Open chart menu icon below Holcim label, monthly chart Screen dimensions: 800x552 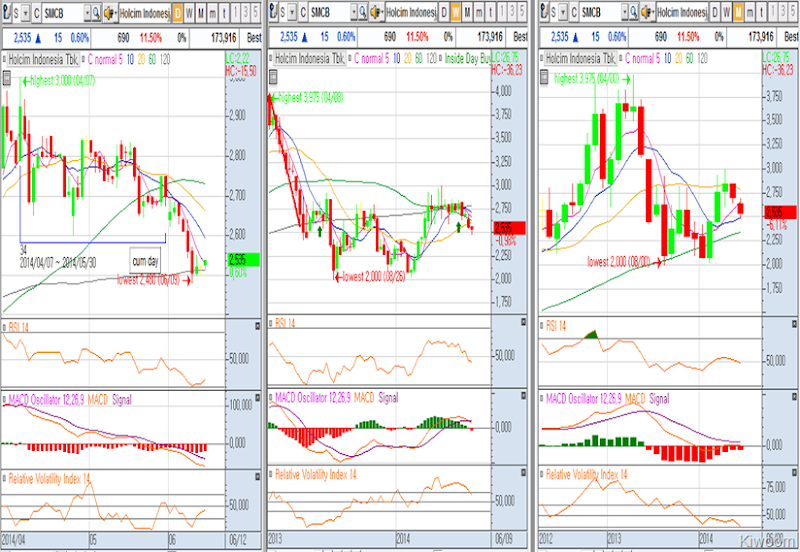point(544,77)
